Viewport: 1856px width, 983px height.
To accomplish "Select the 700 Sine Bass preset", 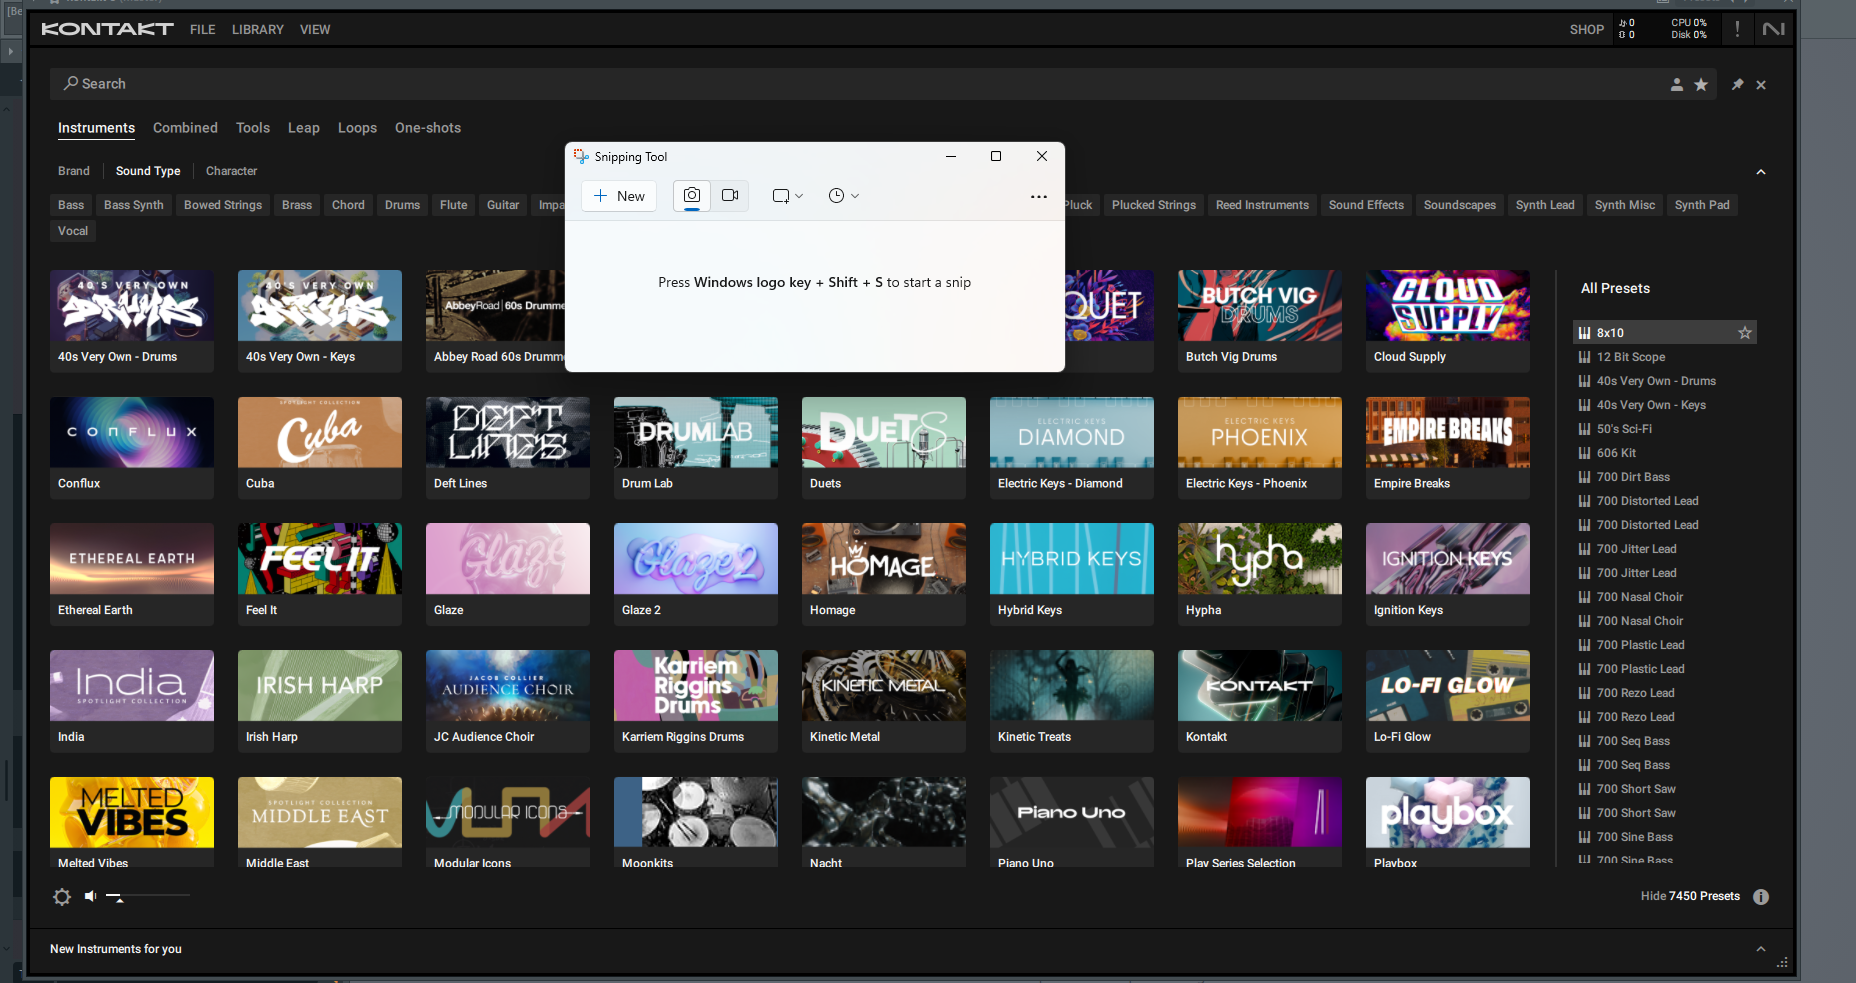I will [x=1665, y=837].
